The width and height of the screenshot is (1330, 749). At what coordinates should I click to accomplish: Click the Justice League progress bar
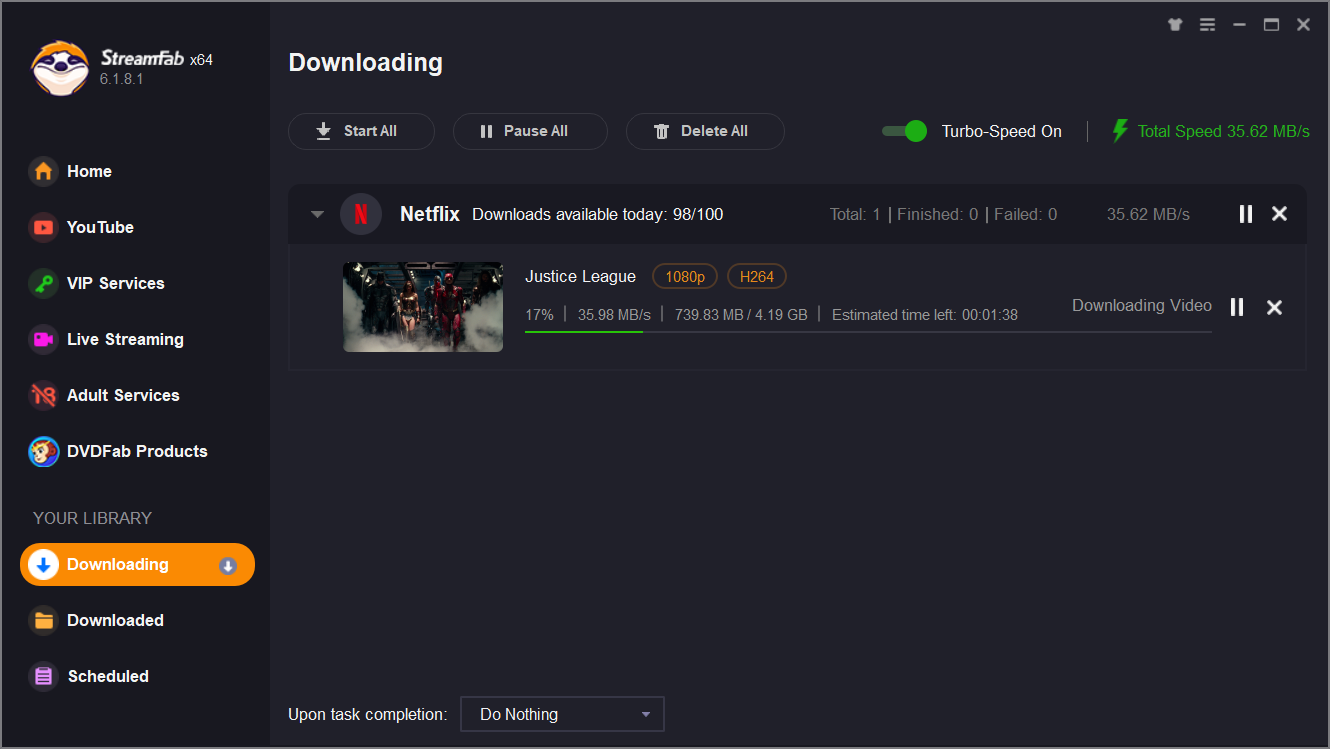(868, 332)
